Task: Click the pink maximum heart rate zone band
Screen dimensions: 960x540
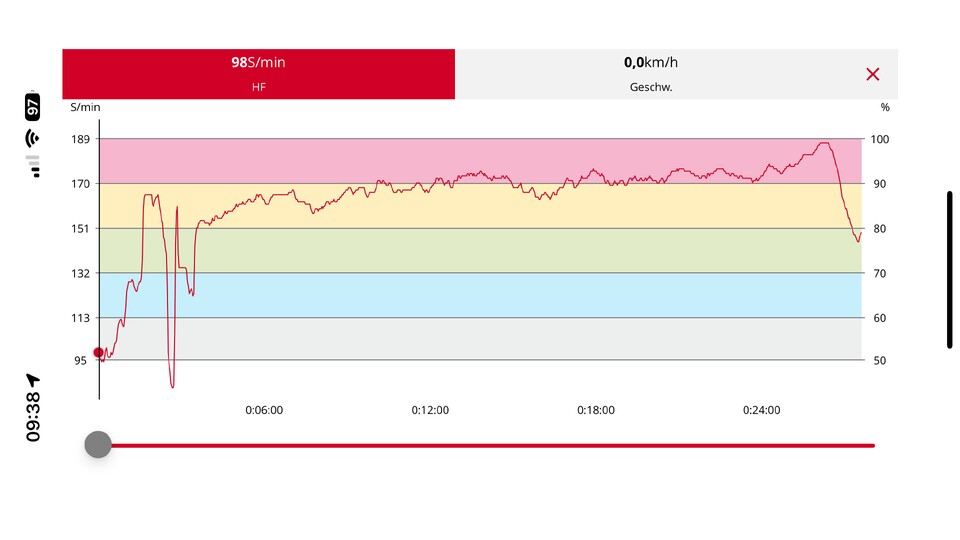Action: [480, 155]
